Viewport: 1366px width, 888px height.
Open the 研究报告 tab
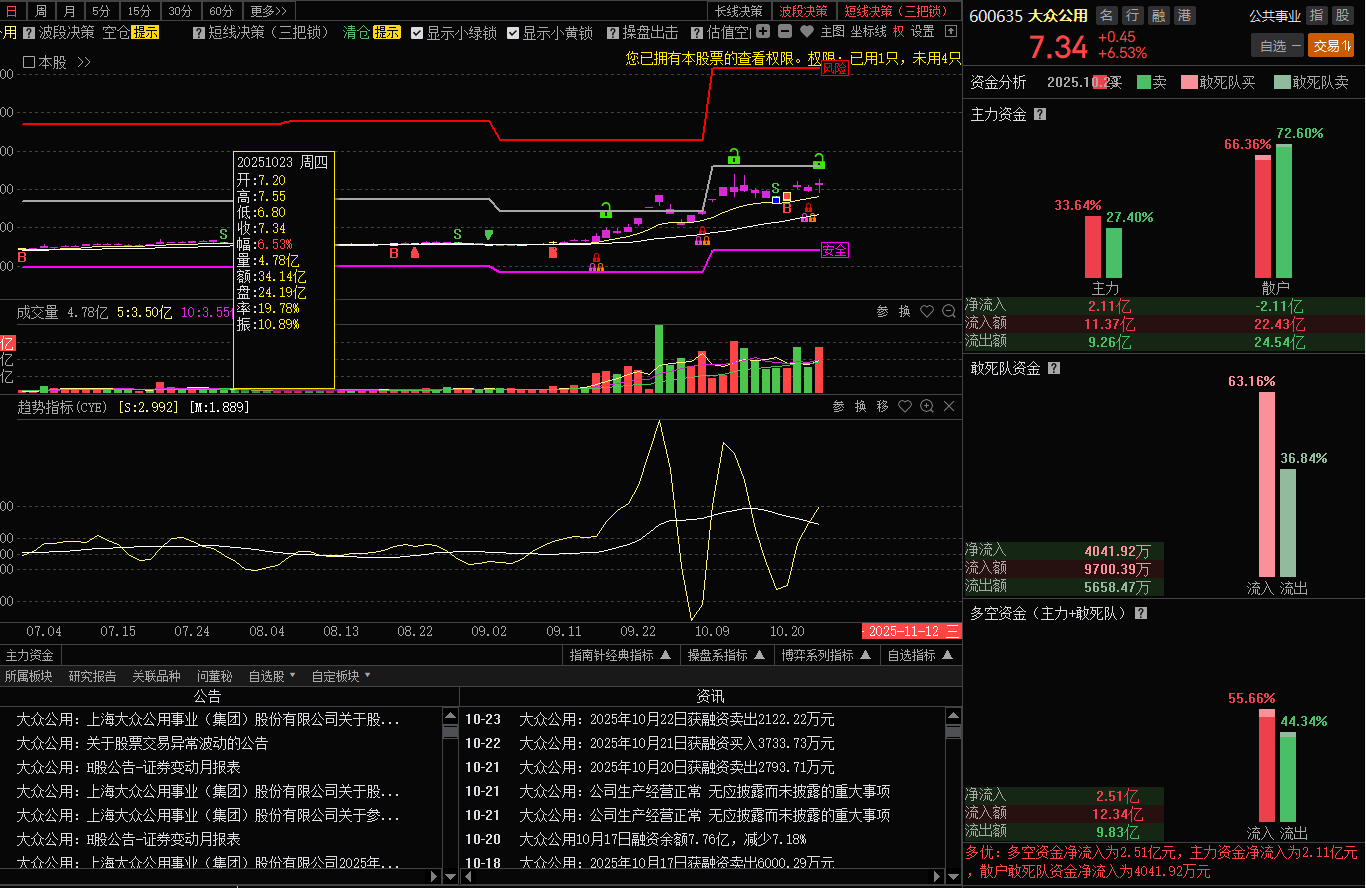coord(92,676)
